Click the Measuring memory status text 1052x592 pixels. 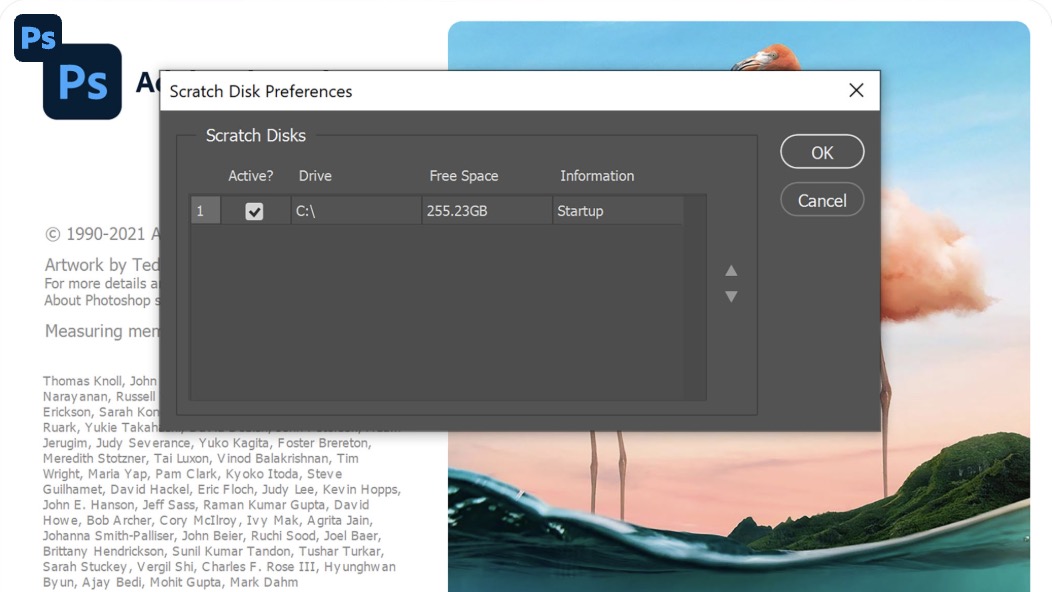(x=102, y=331)
